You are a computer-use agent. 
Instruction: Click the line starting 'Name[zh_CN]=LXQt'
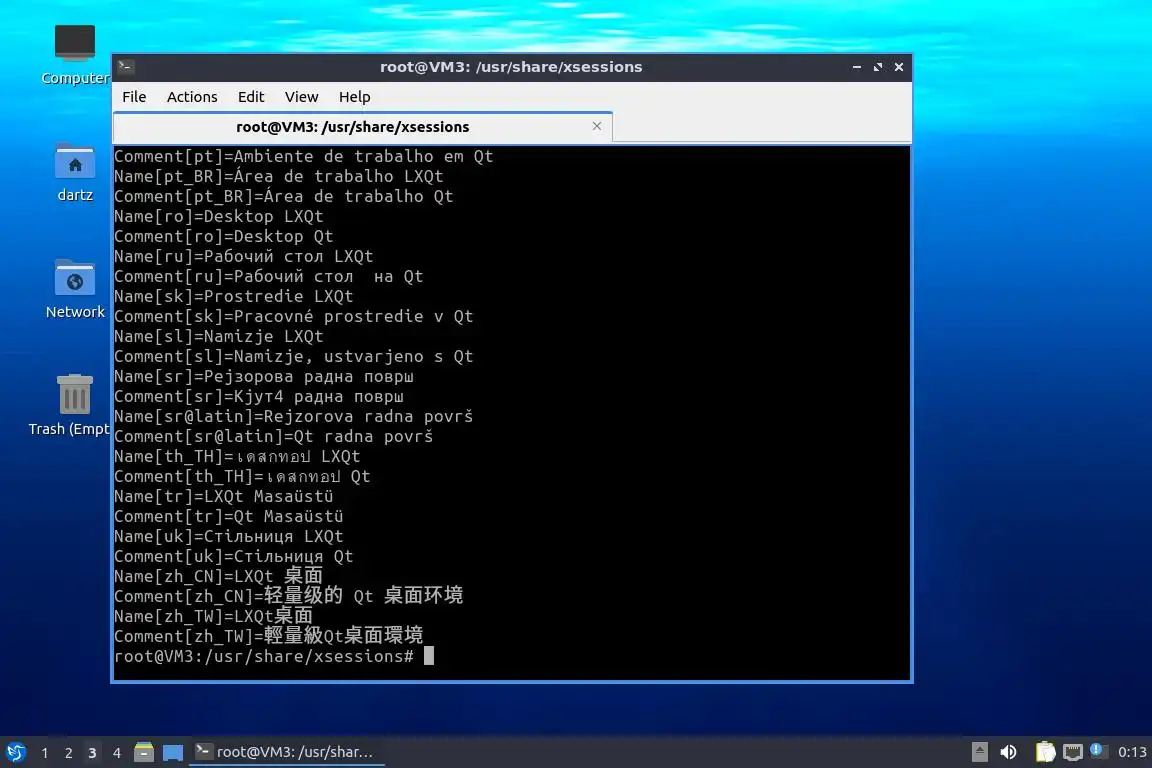tap(218, 576)
